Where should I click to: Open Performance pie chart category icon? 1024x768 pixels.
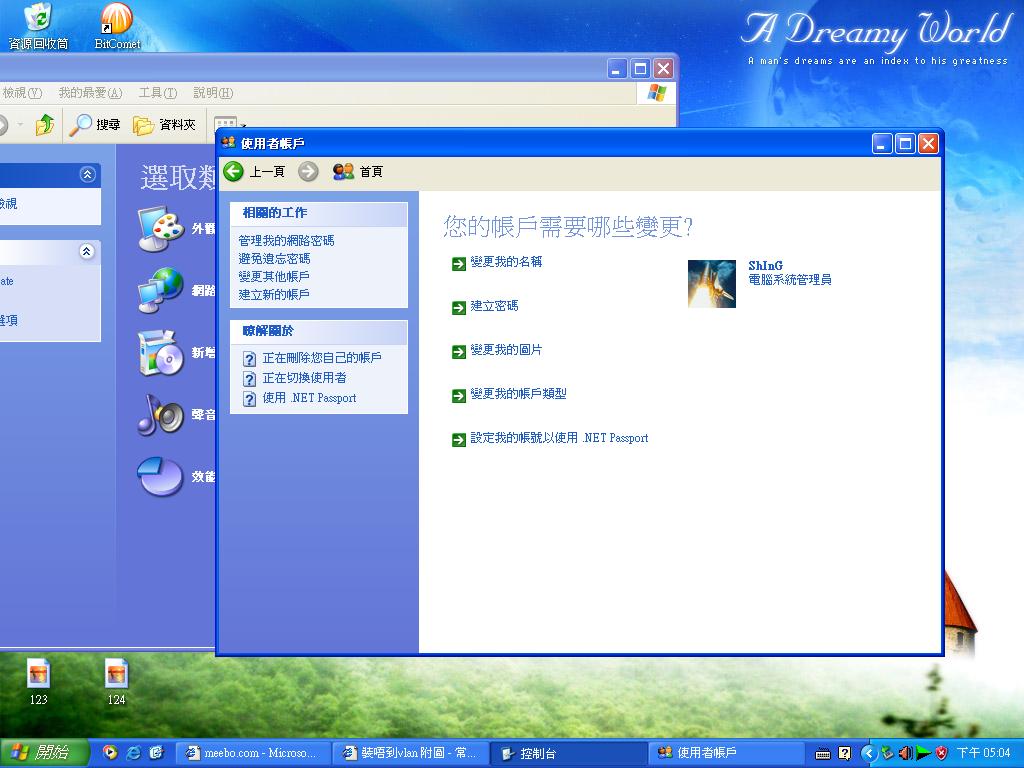(x=161, y=476)
